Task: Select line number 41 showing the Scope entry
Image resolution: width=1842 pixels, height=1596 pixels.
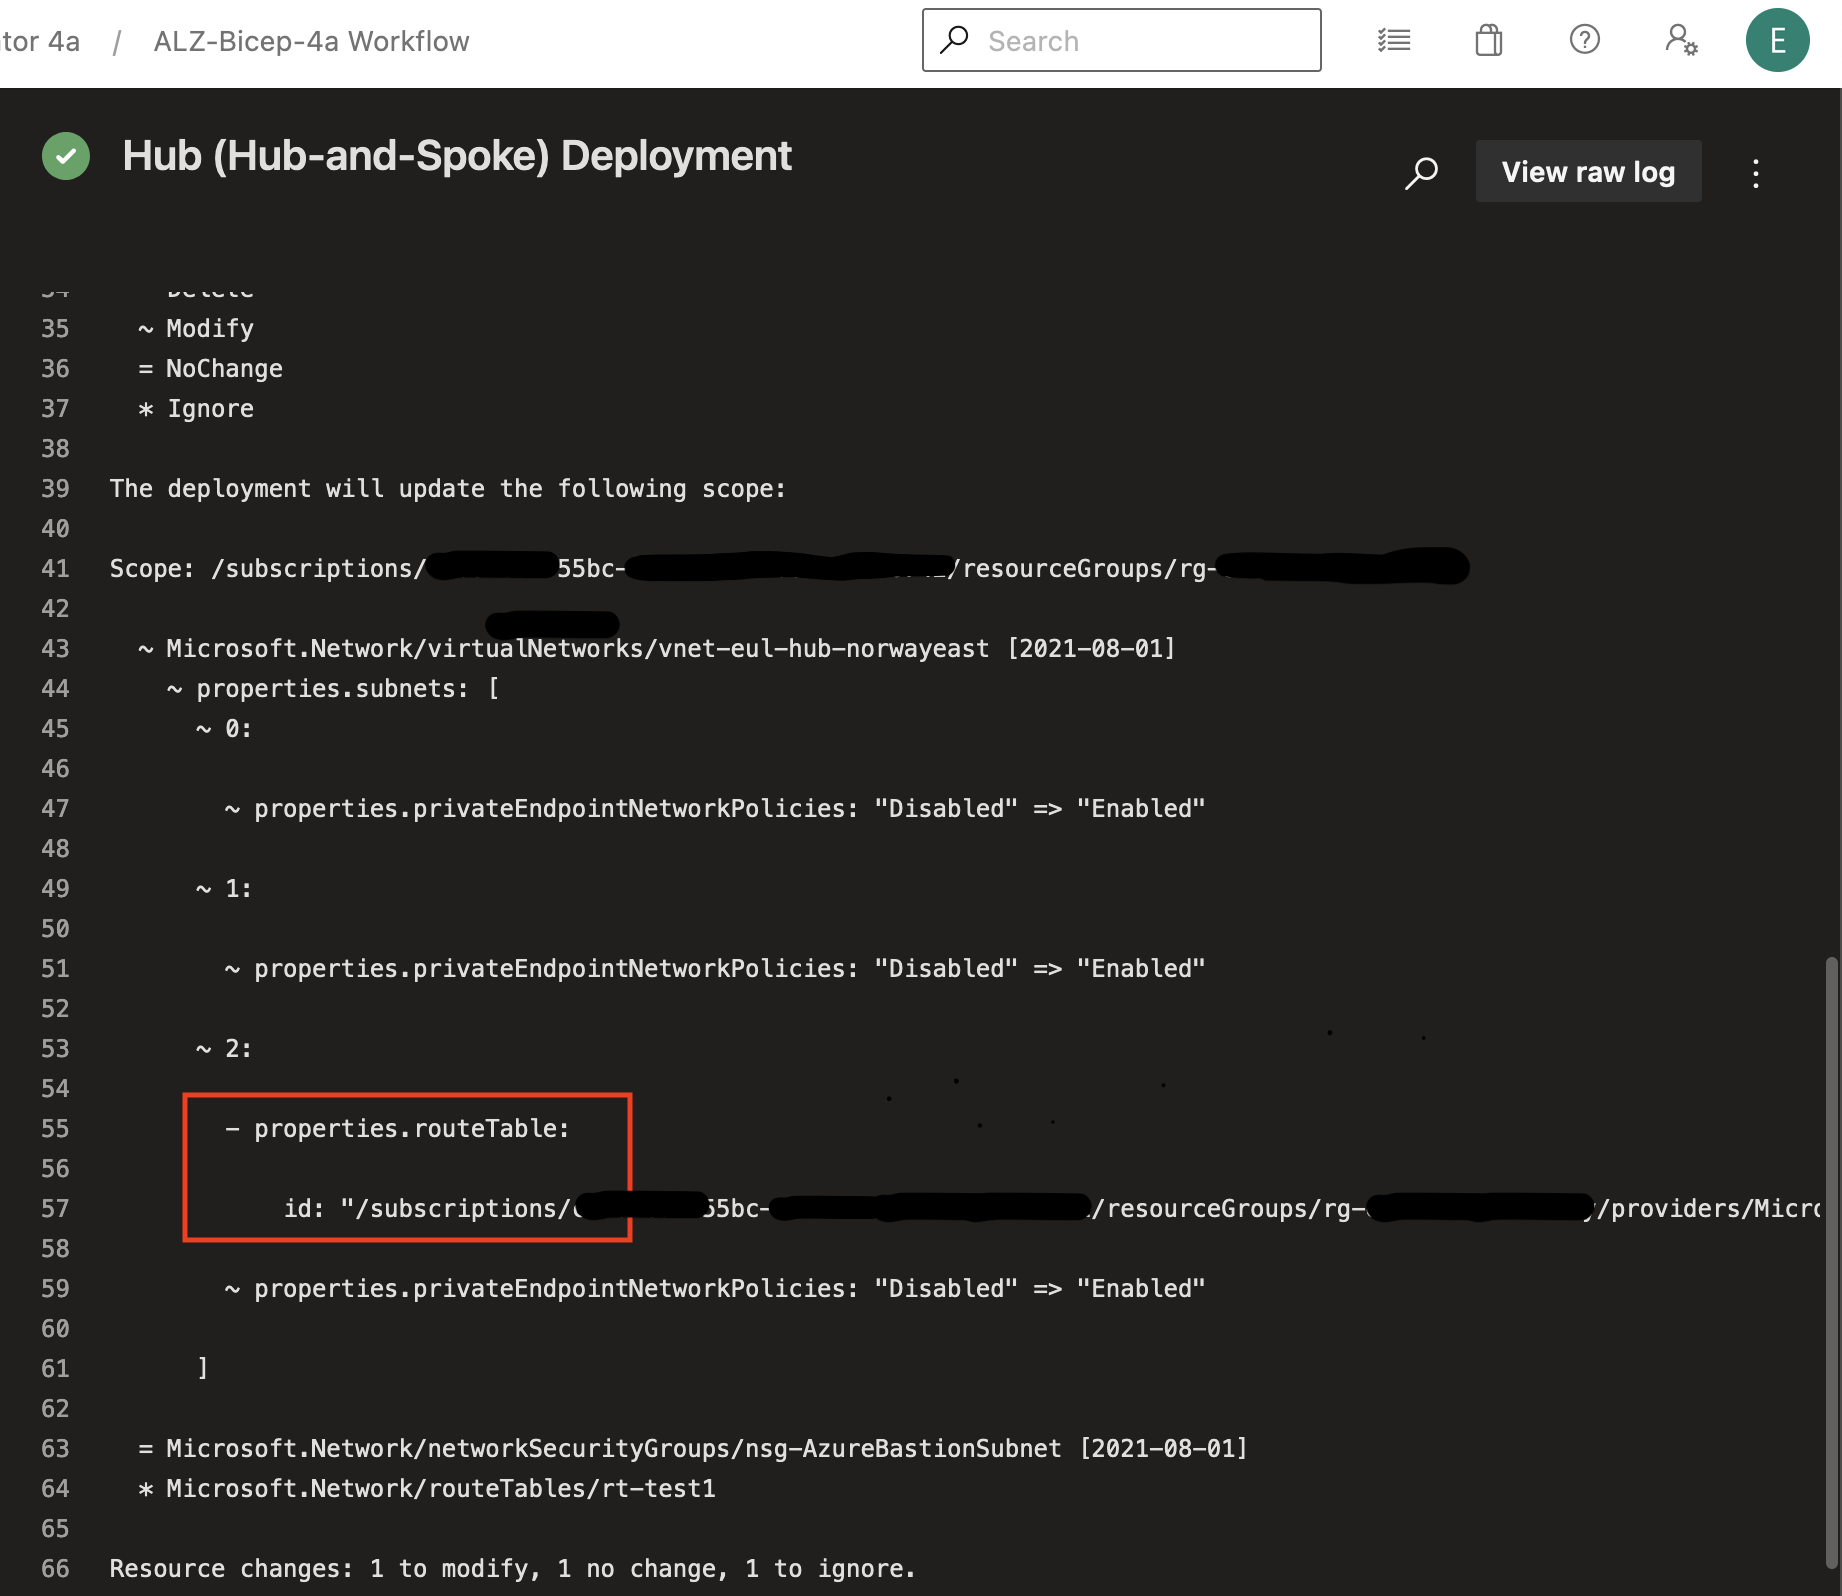Action: click(56, 568)
